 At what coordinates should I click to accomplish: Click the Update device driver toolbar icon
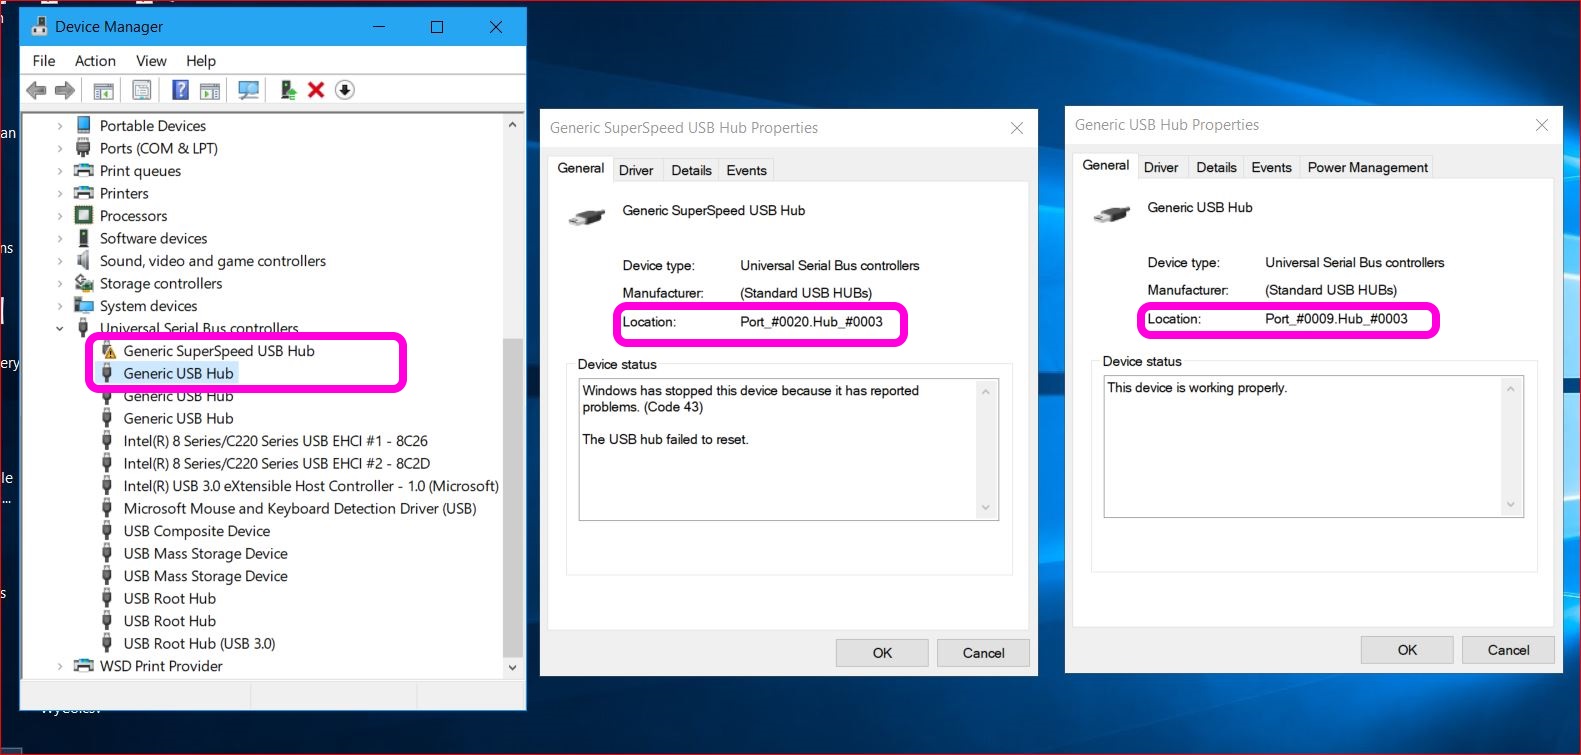288,91
